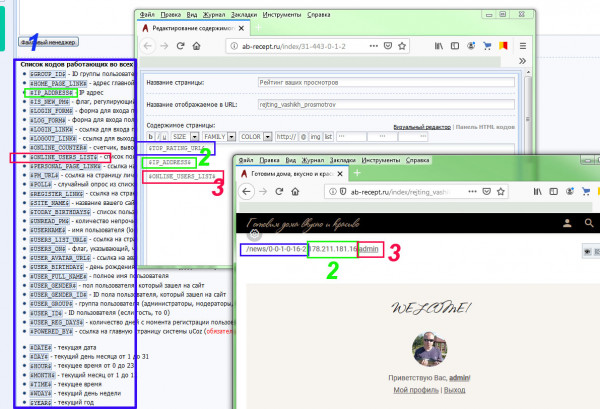The height and width of the screenshot is (409, 600).
Task: Toggle underline 'u' formatting button
Action: (x=165, y=137)
